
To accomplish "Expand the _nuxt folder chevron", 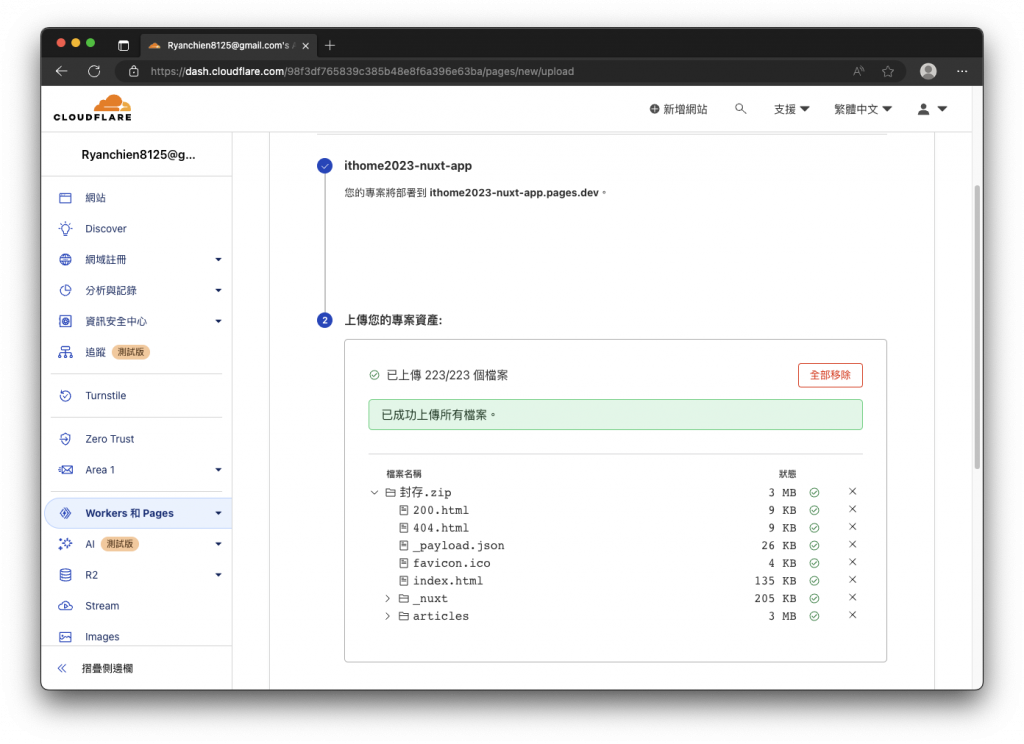I will (x=387, y=598).
